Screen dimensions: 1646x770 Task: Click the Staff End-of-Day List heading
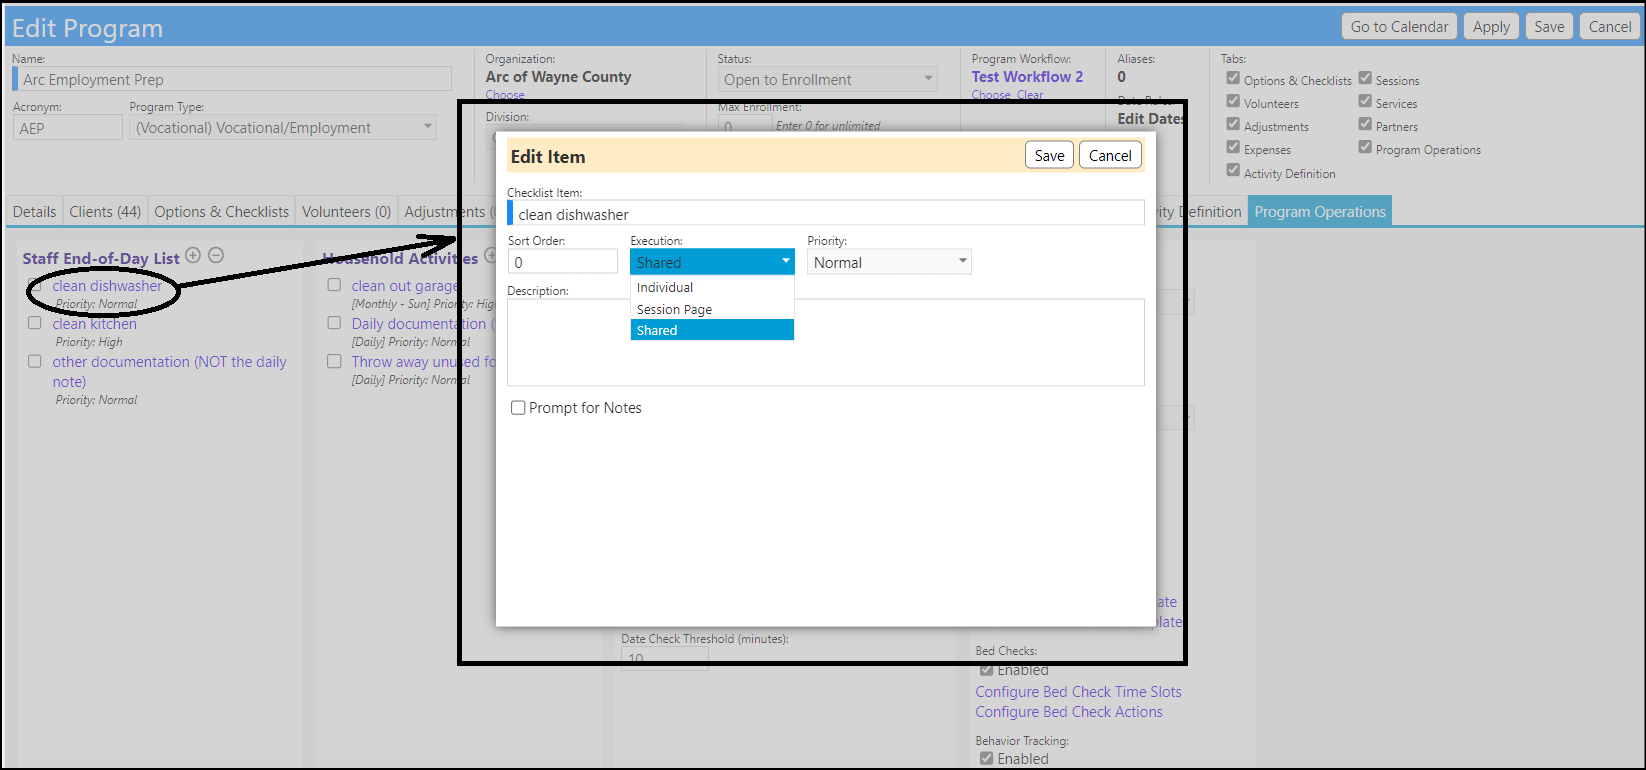101,258
